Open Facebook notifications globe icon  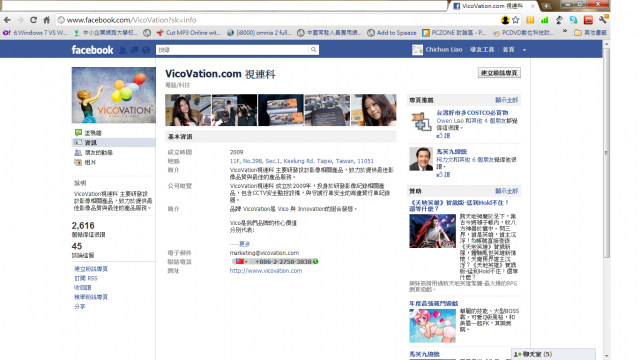(146, 50)
